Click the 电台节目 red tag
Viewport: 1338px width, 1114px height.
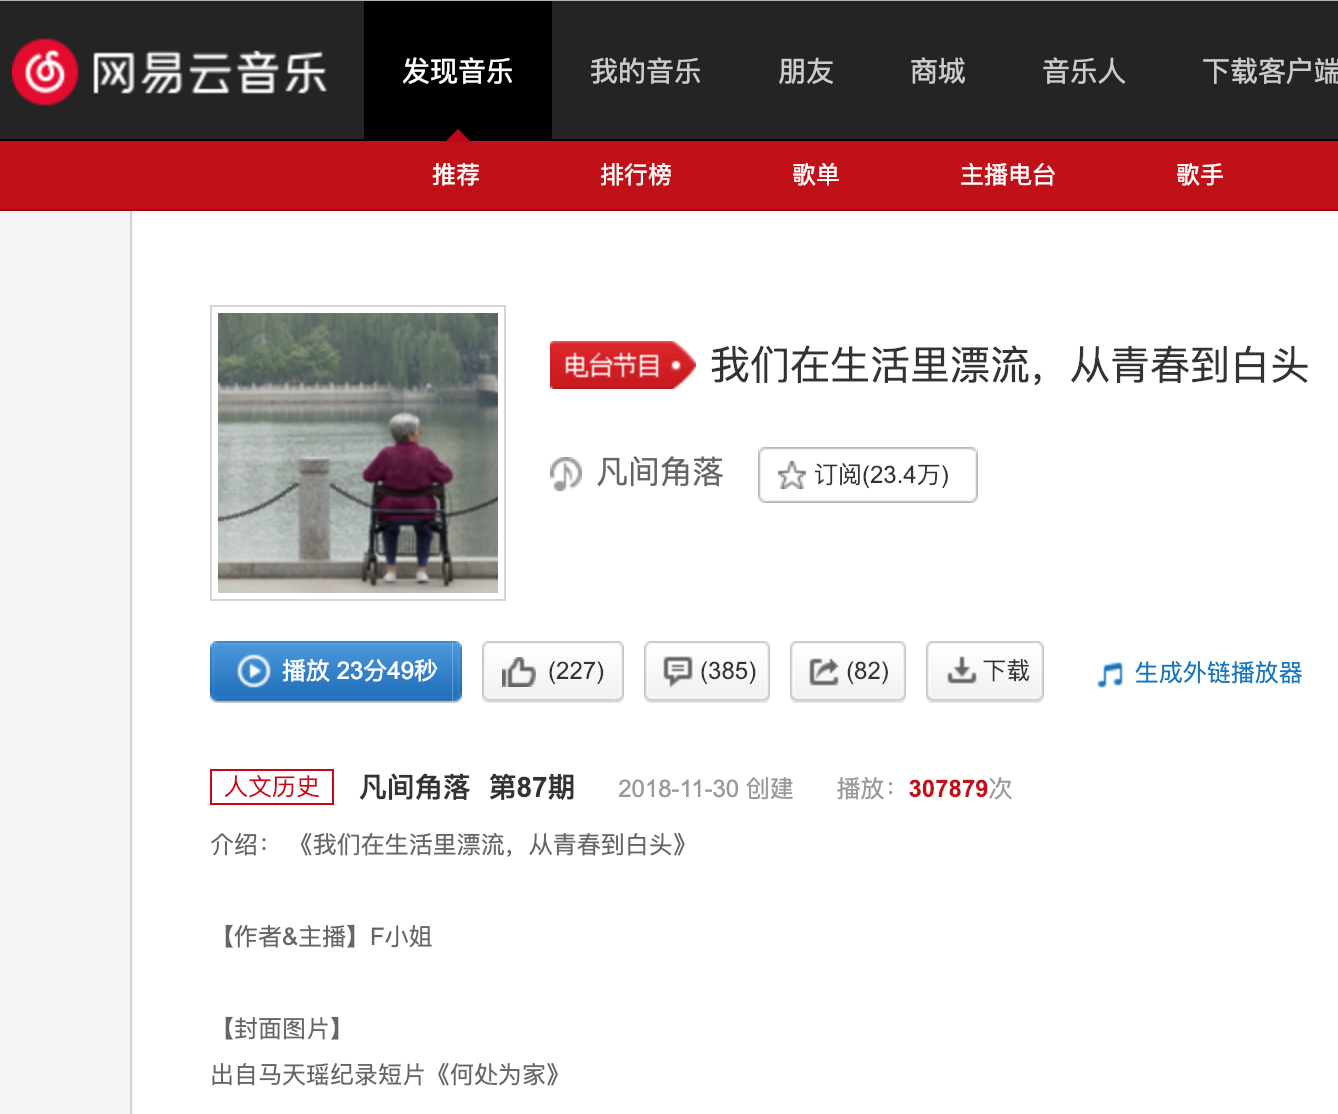tap(622, 365)
